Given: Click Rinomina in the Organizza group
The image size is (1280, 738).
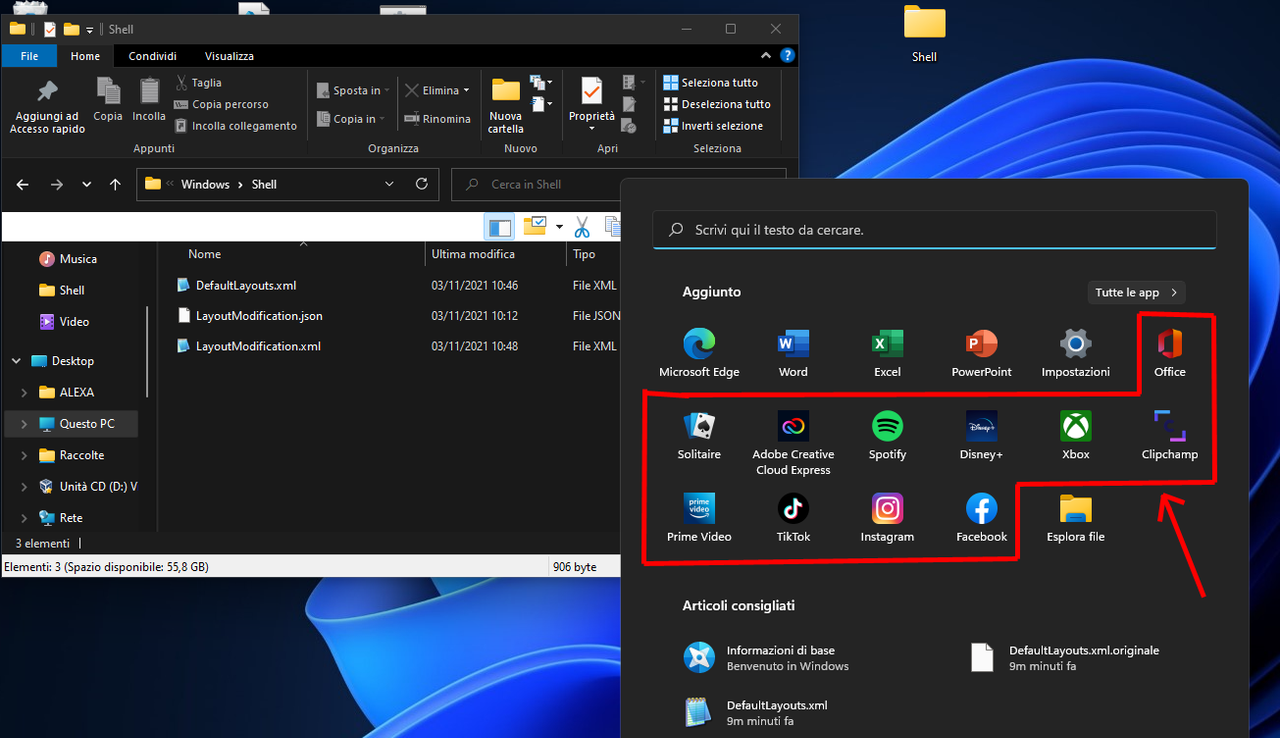Looking at the screenshot, I should 437,119.
